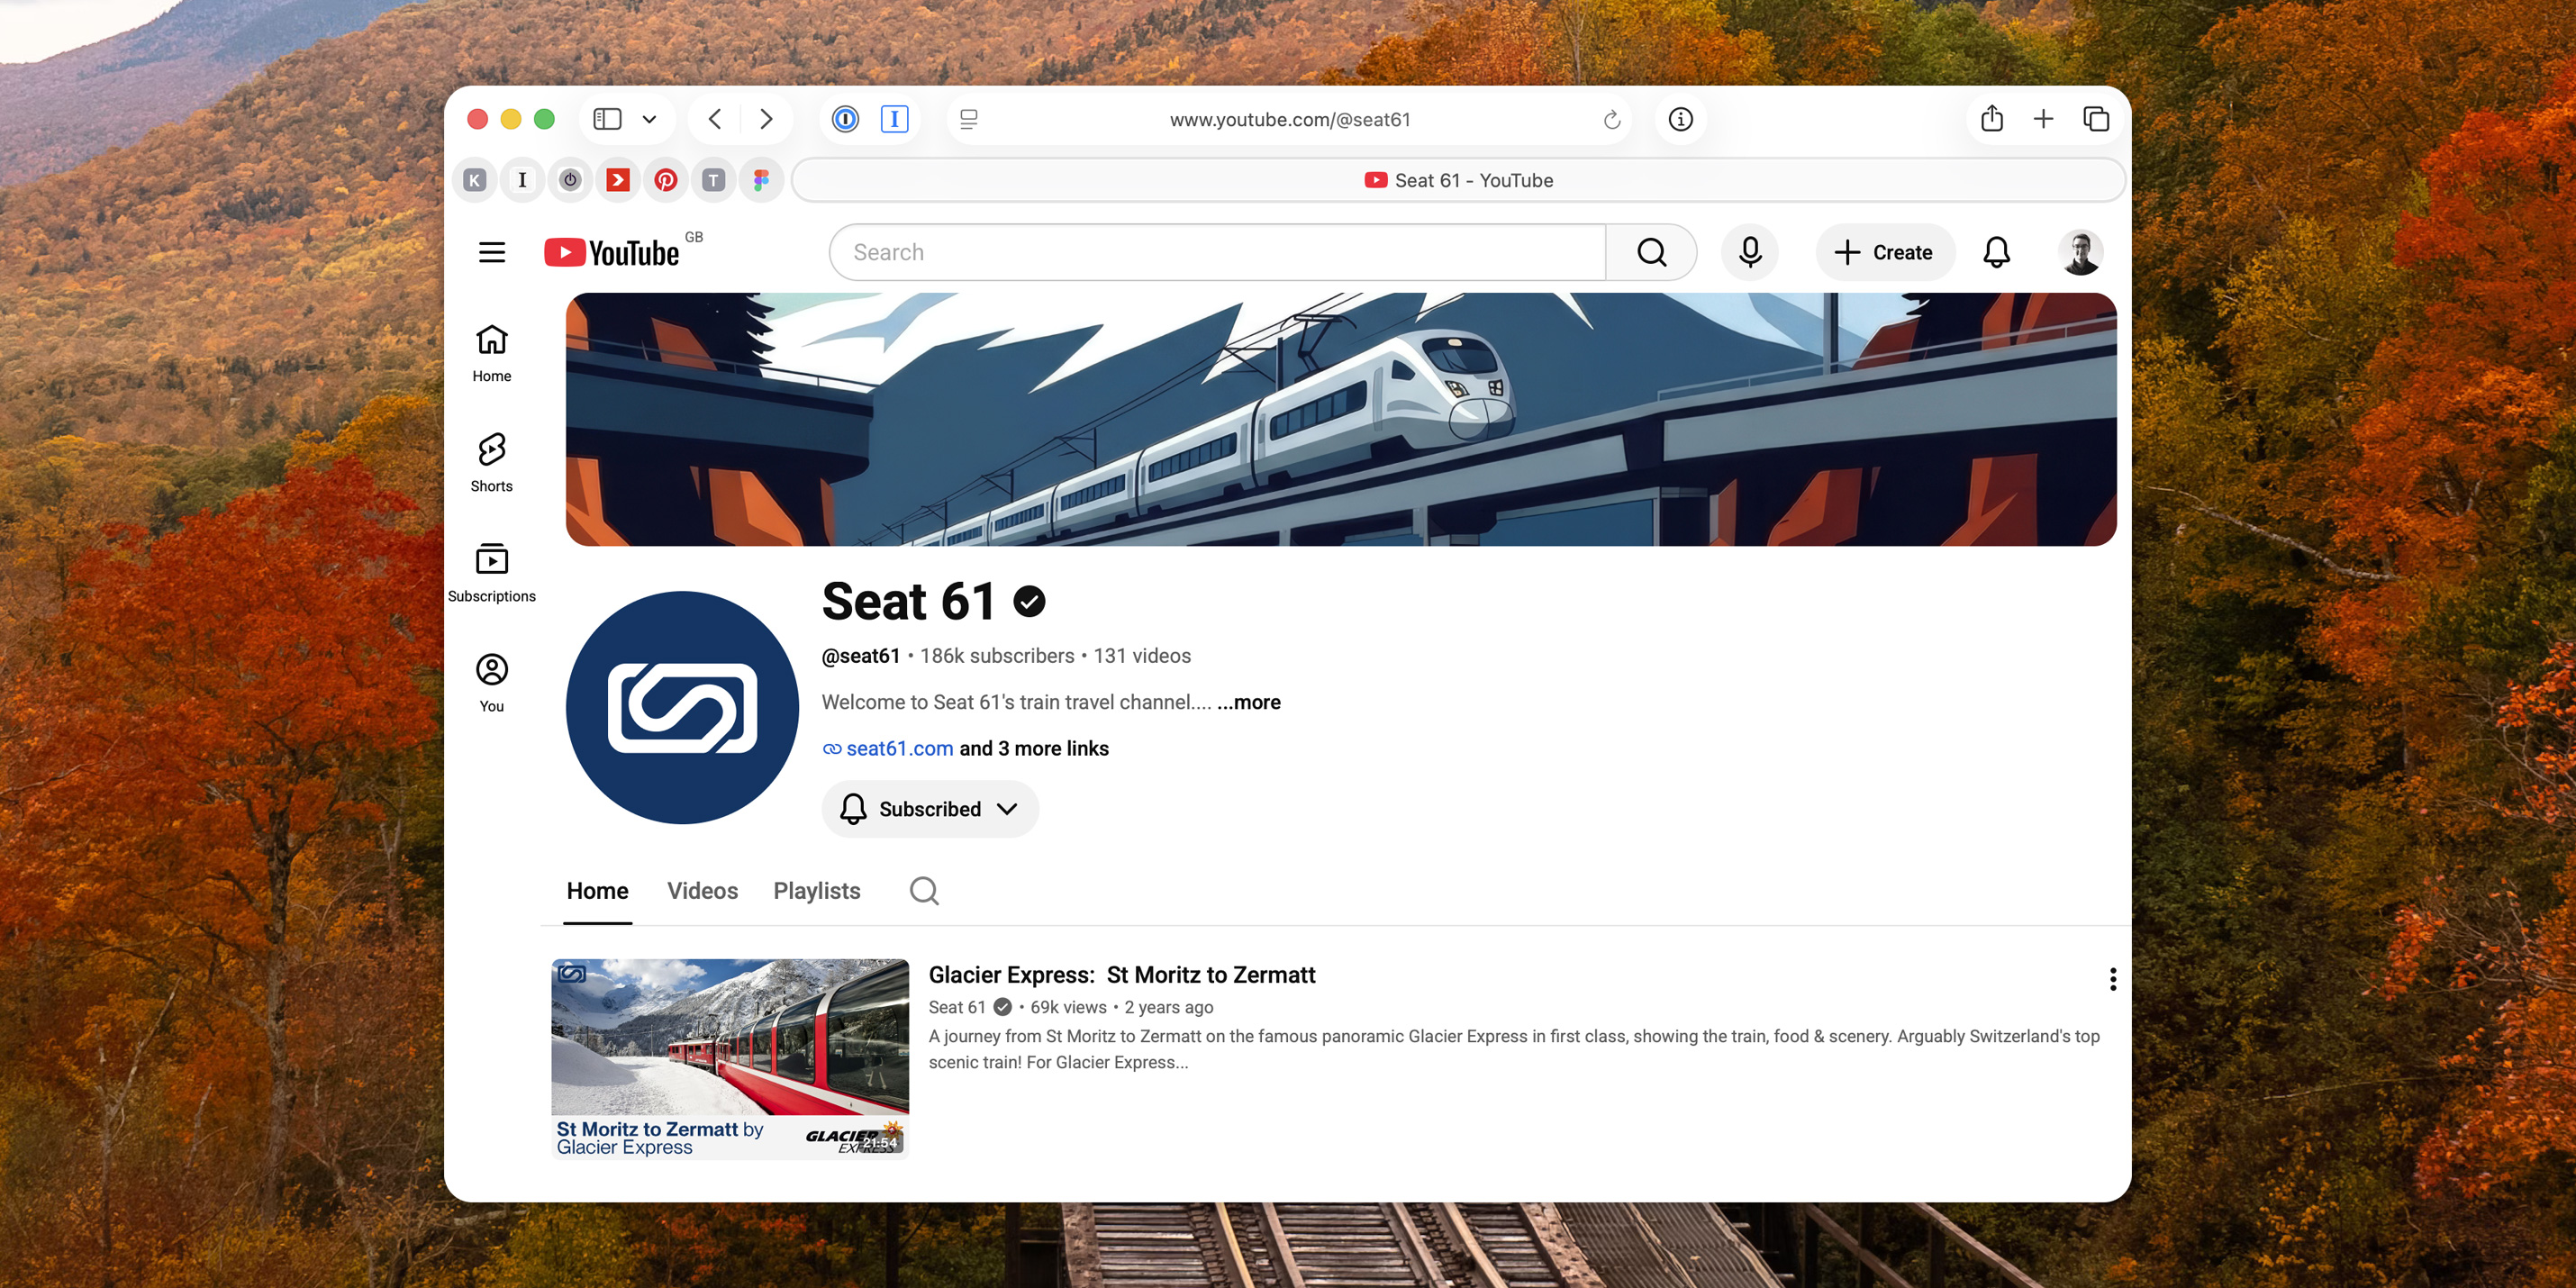Expand channel description with ...more
2576x1288 pixels.
(x=1248, y=702)
